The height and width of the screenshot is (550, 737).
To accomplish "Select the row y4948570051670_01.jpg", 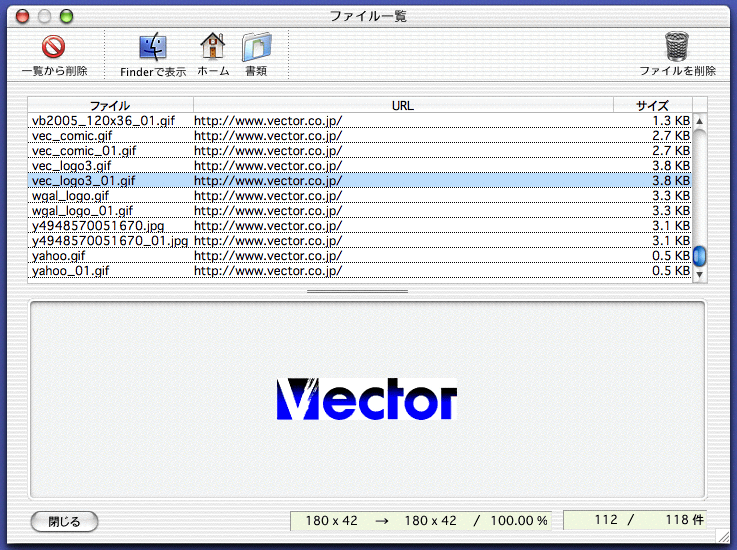I will tap(360, 241).
